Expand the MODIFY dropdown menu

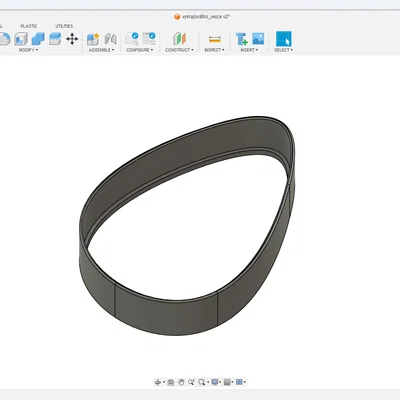click(x=28, y=50)
